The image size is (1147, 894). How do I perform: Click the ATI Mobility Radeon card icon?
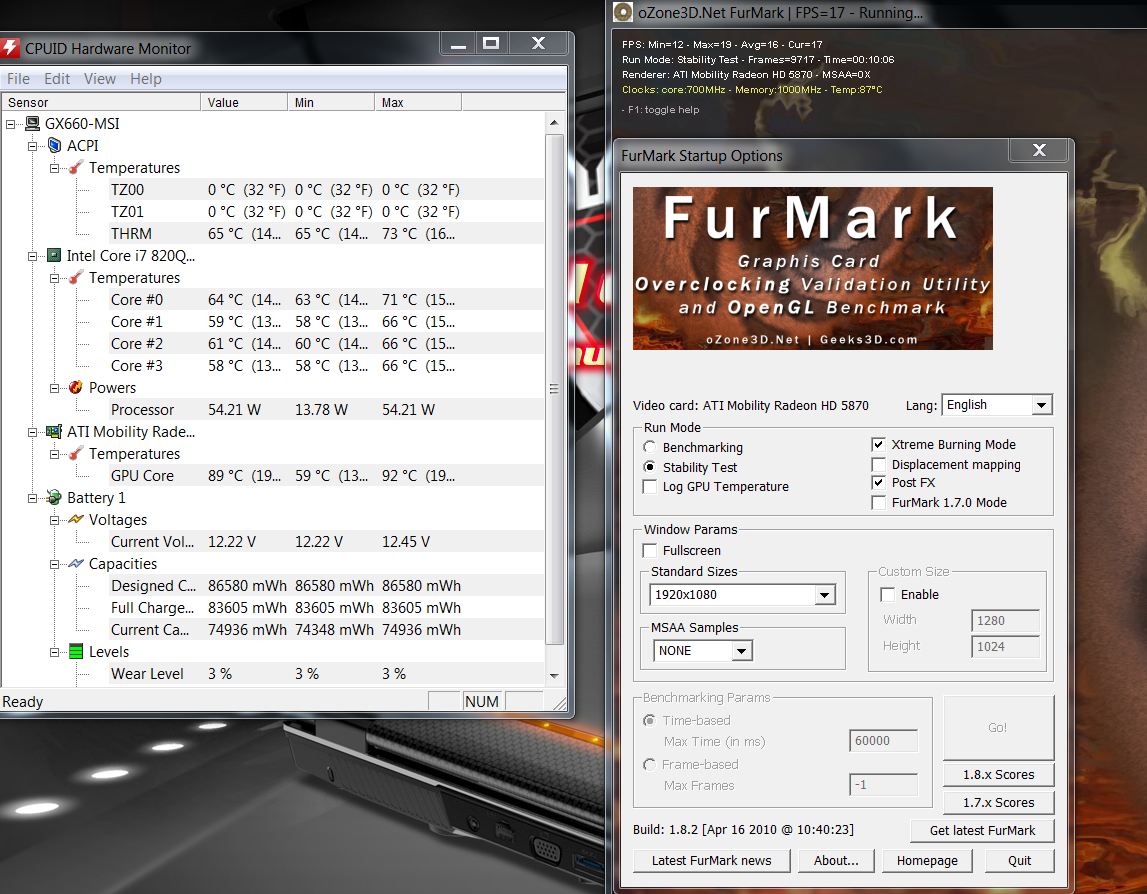55,432
